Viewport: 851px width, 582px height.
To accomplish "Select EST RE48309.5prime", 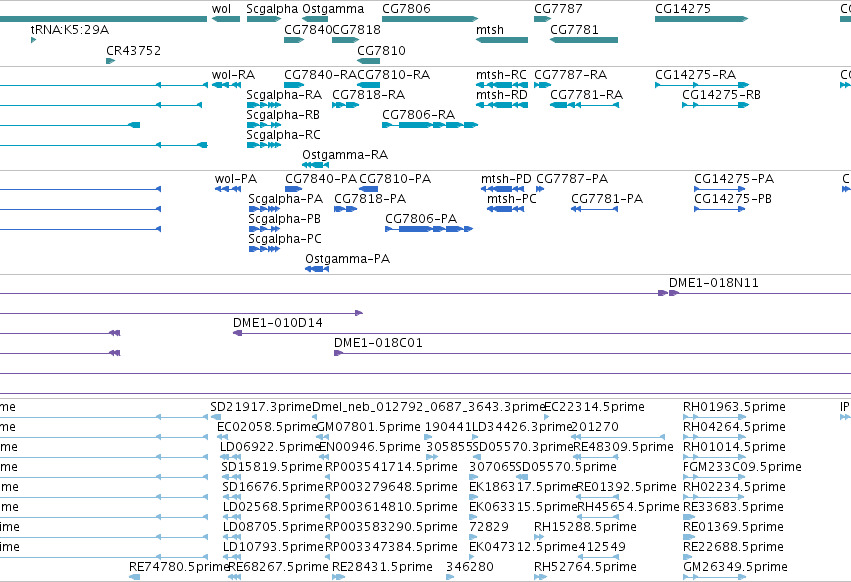I will coord(623,447).
